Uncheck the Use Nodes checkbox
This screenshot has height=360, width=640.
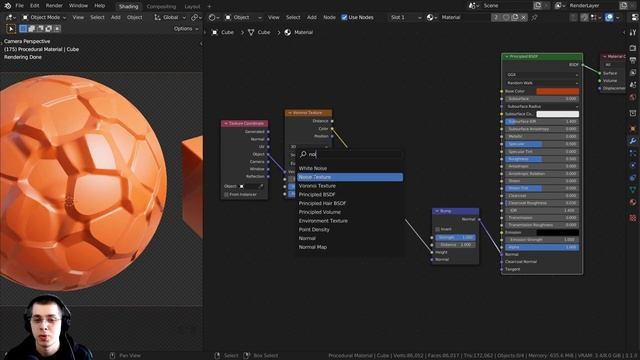click(x=344, y=18)
